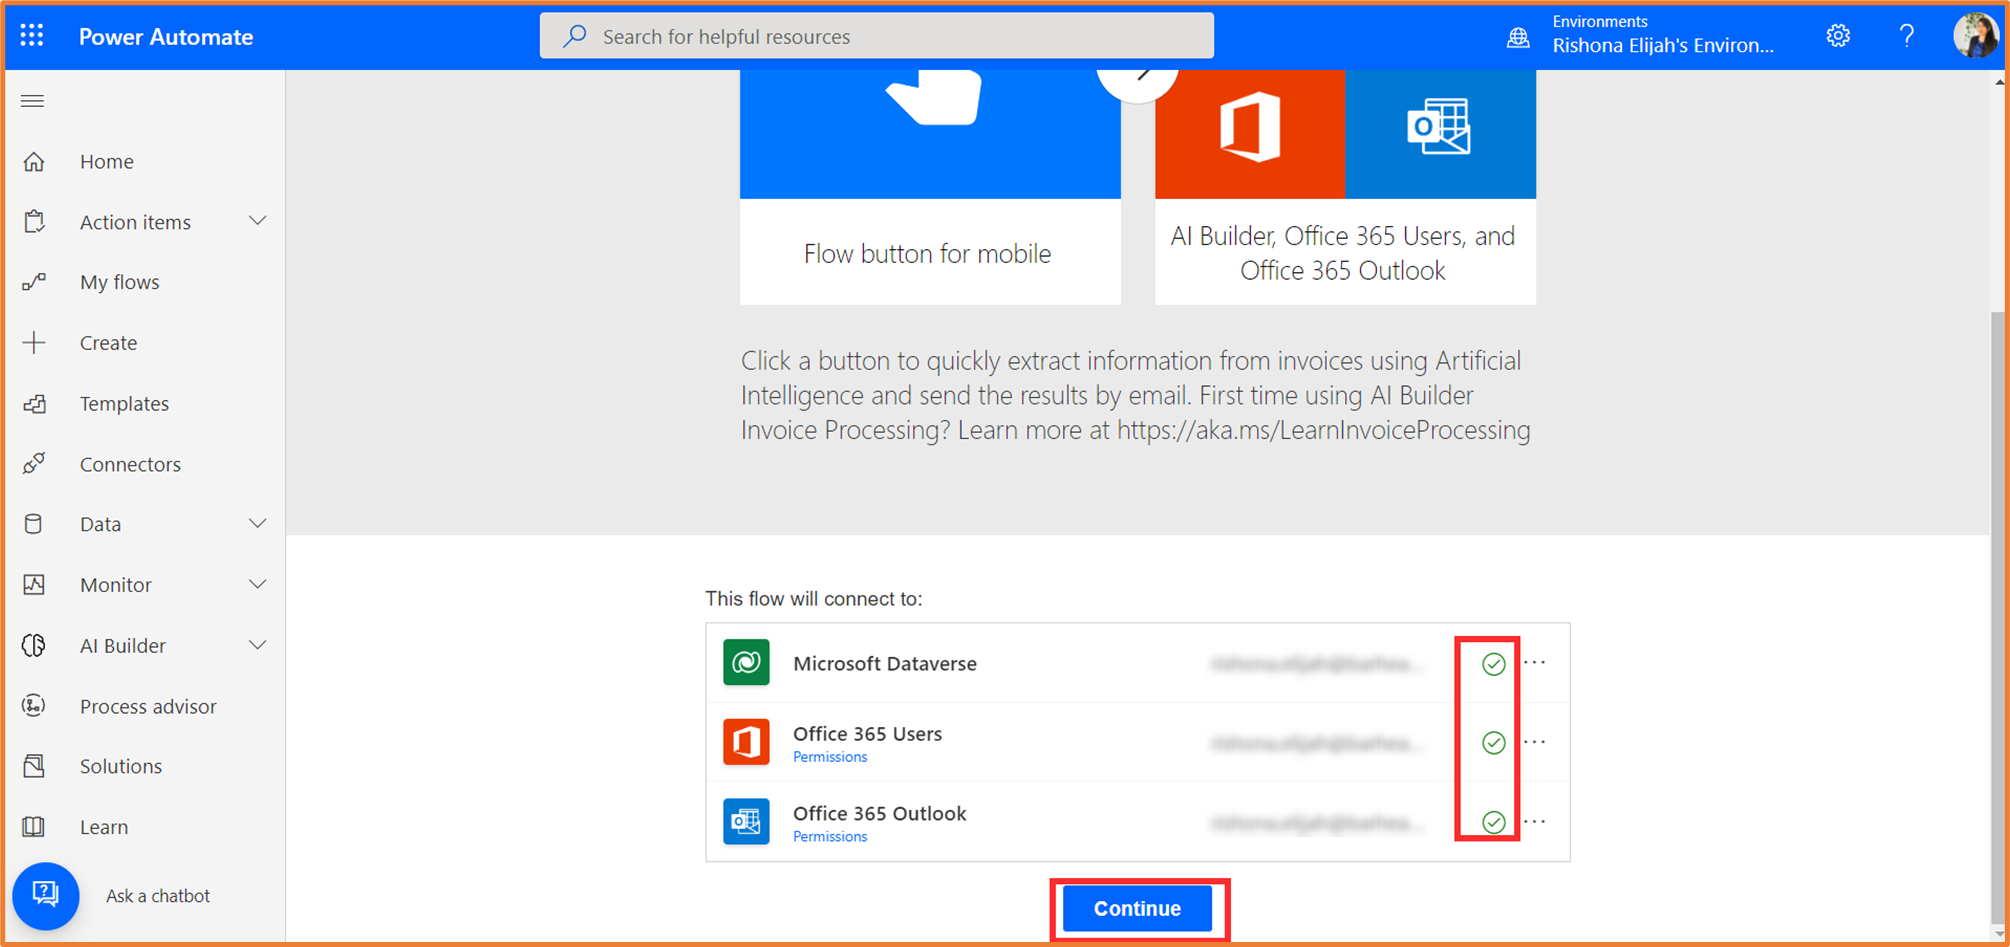Toggle the Office 365 Outlook connection checkmark
2010x947 pixels.
(1491, 822)
